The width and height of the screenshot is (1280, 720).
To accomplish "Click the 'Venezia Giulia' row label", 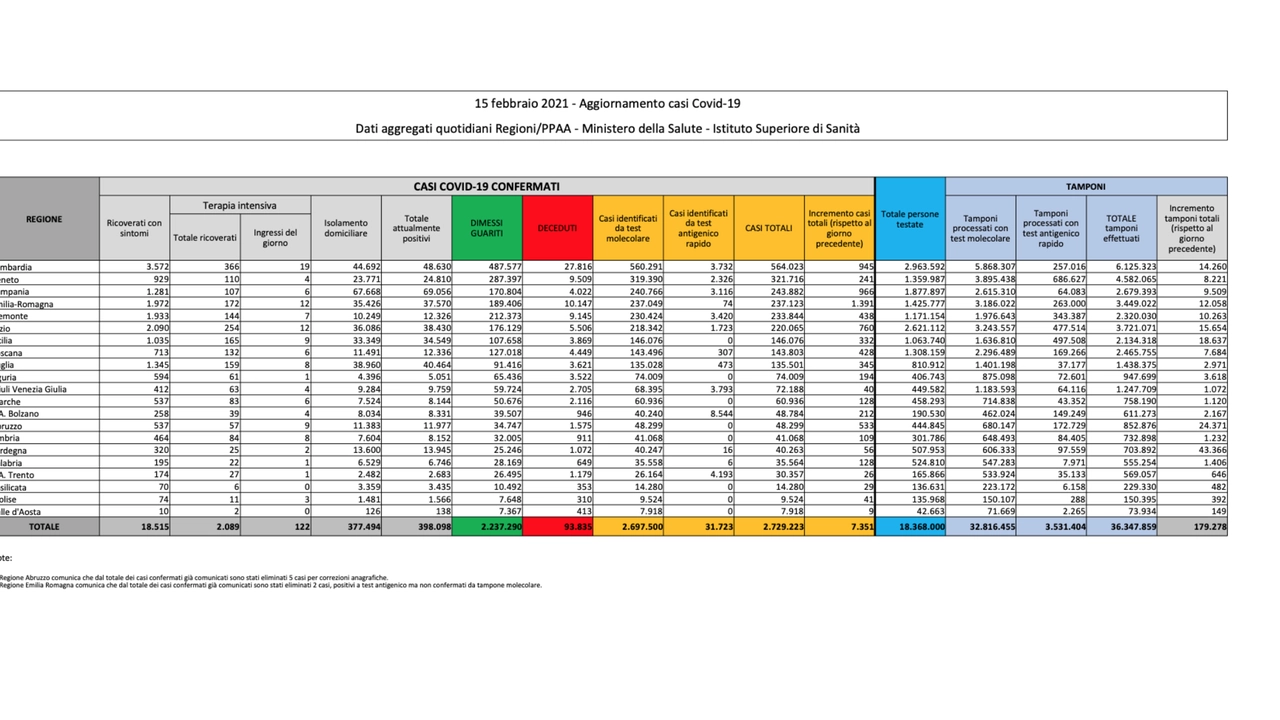I will click(34, 389).
